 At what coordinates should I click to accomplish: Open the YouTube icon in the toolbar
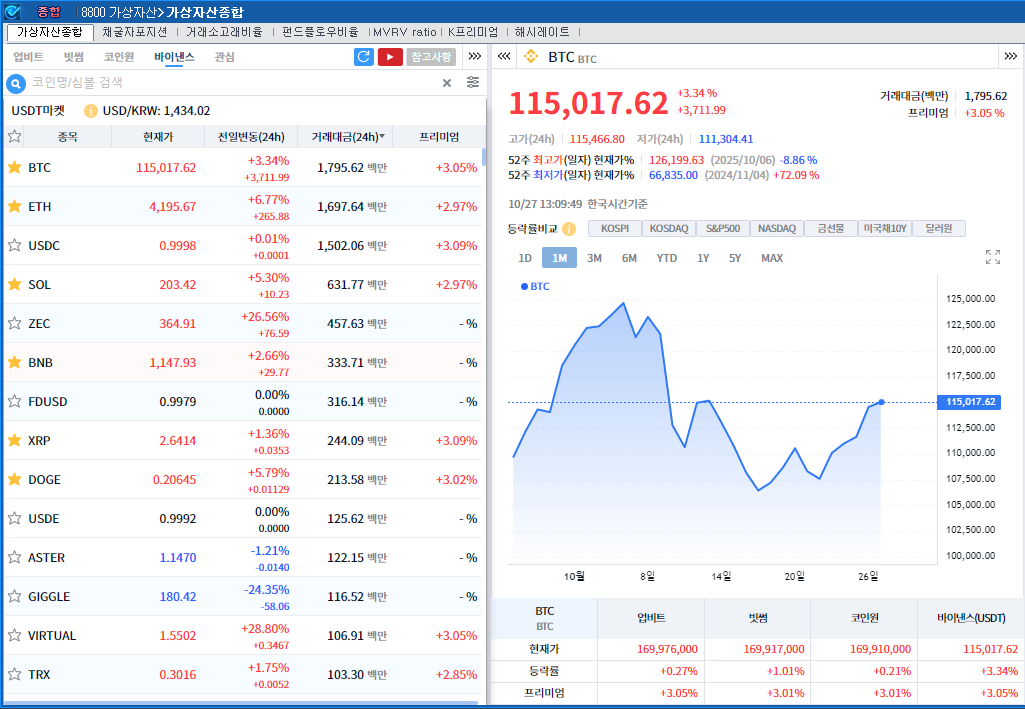[x=391, y=57]
